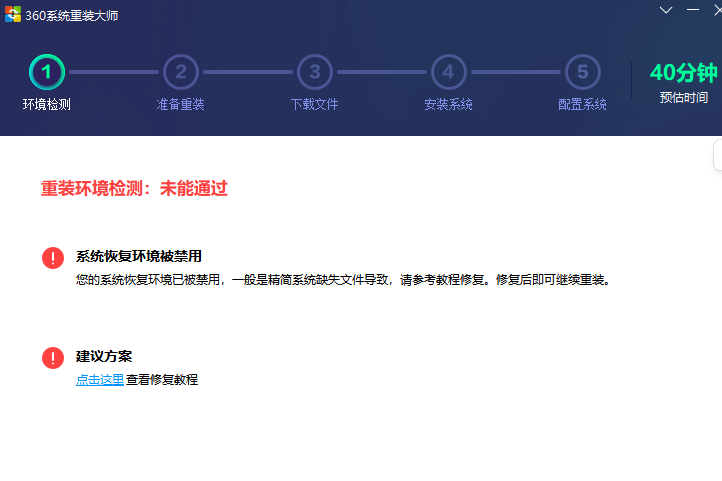Click the 准备重装 step label
This screenshot has height=481, width=722.
click(x=180, y=104)
